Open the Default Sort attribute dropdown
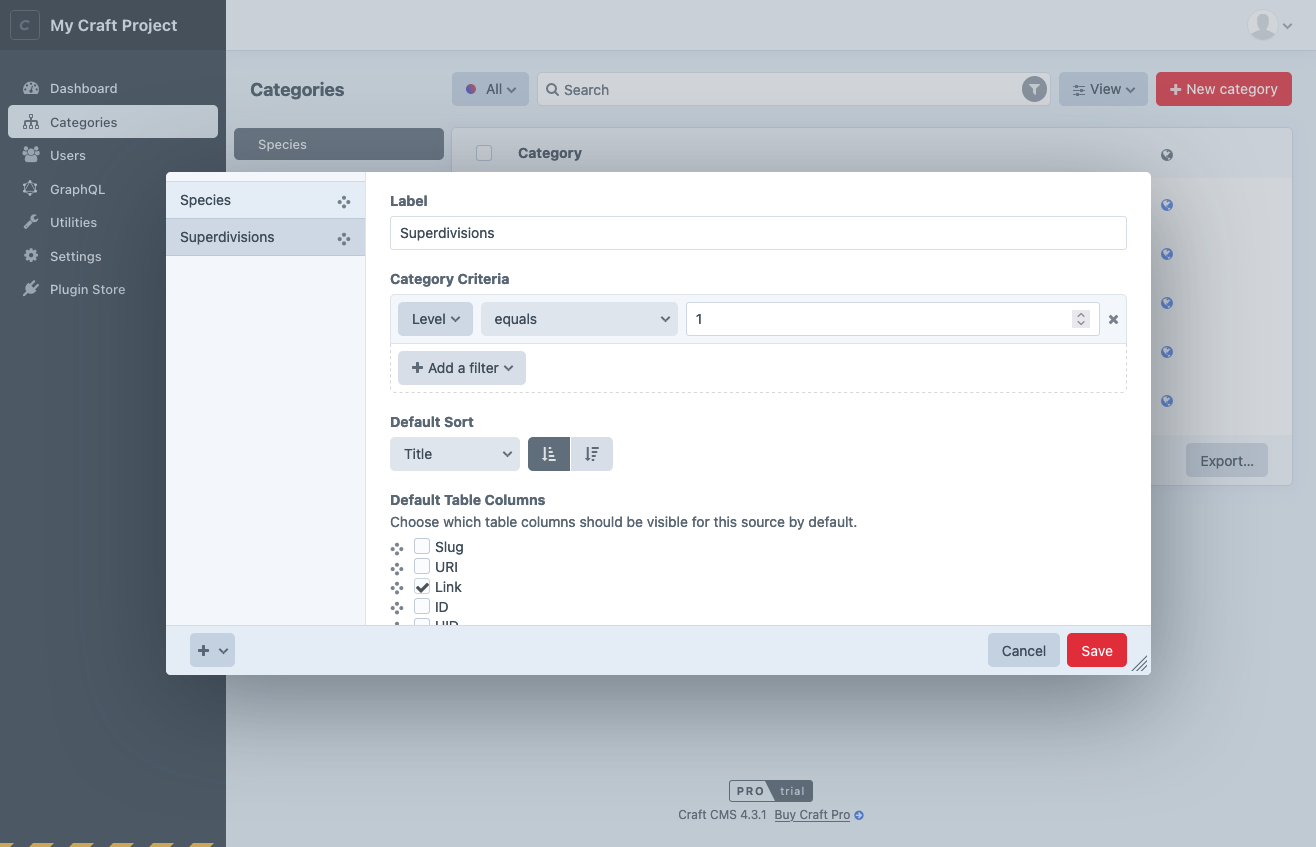The image size is (1316, 847). [454, 453]
